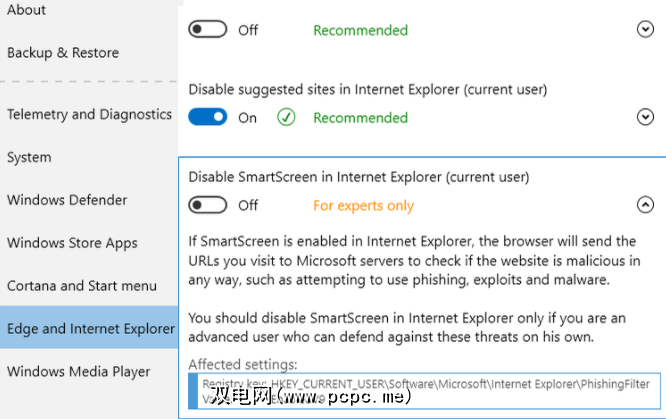Collapse the SmartScreen setting details

pos(645,205)
